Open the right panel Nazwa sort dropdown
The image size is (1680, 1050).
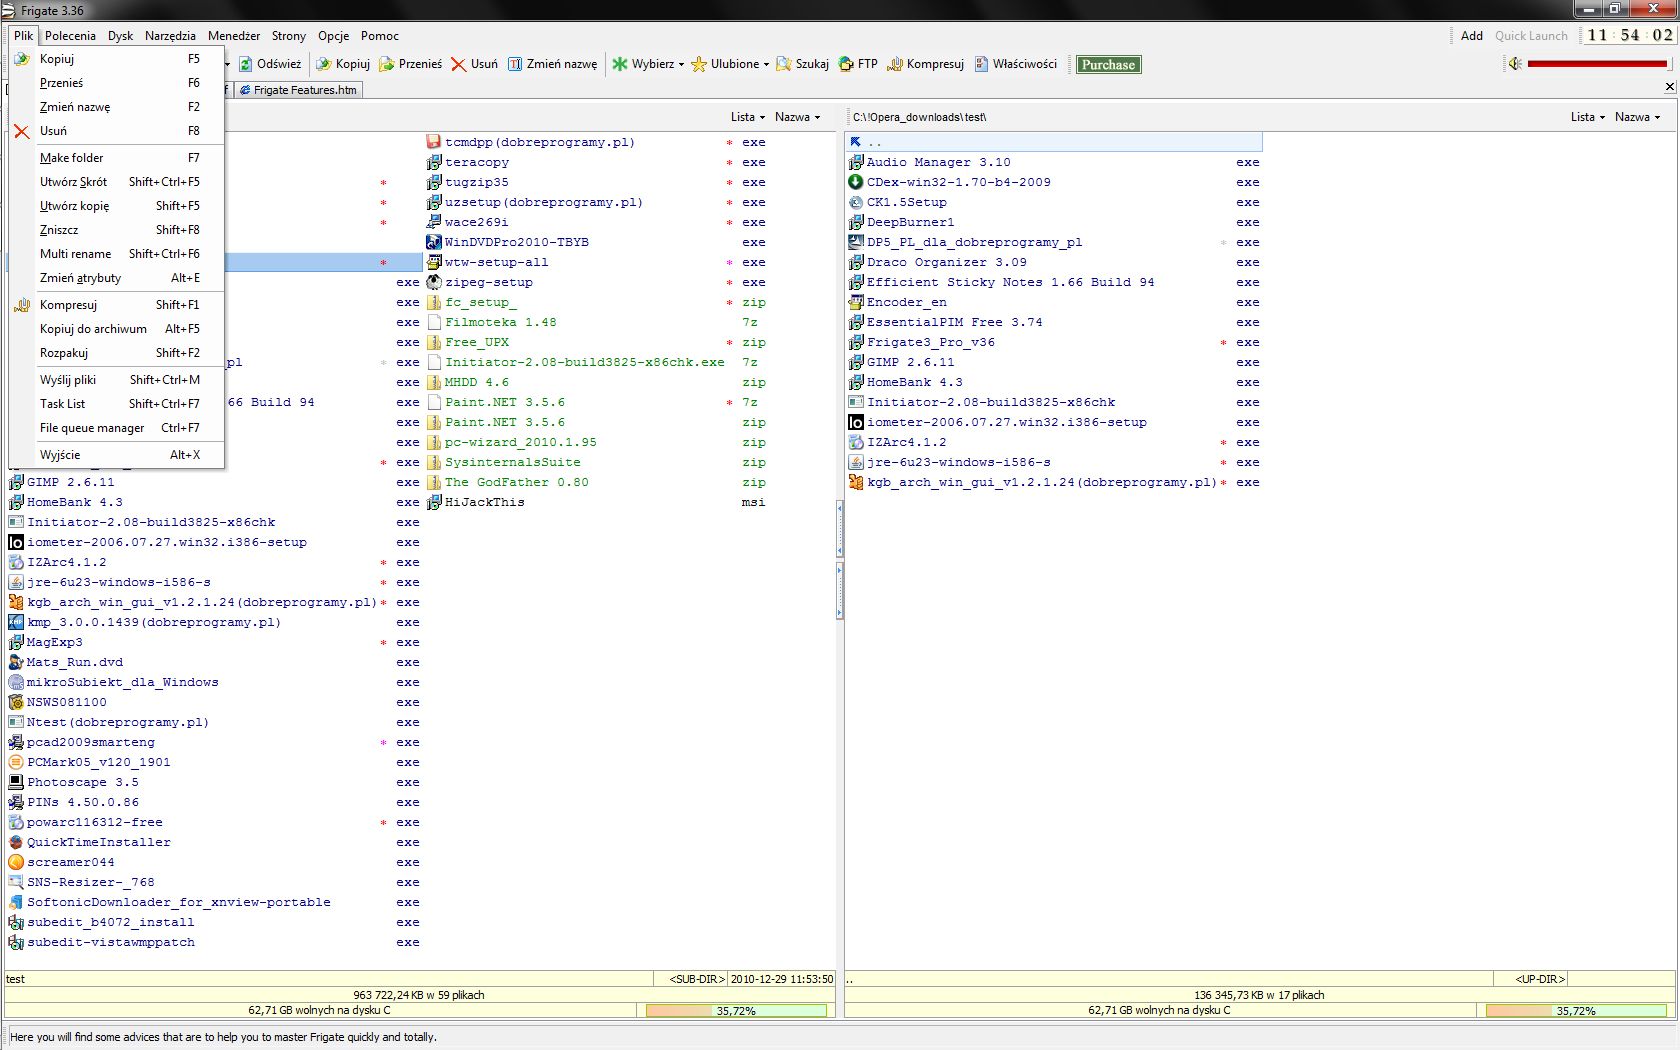tap(1637, 117)
